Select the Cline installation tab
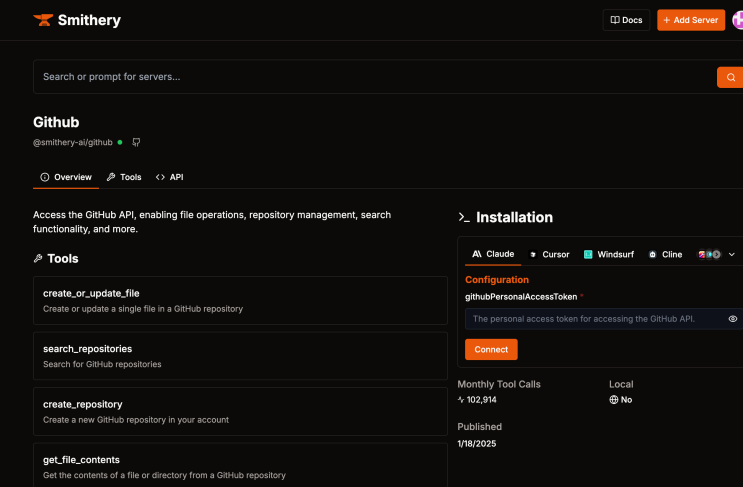The image size is (743, 487). (665, 254)
